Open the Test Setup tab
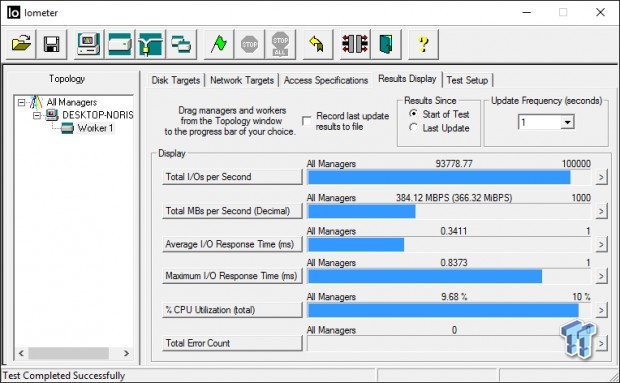Viewport: 620px width, 383px height. click(467, 80)
